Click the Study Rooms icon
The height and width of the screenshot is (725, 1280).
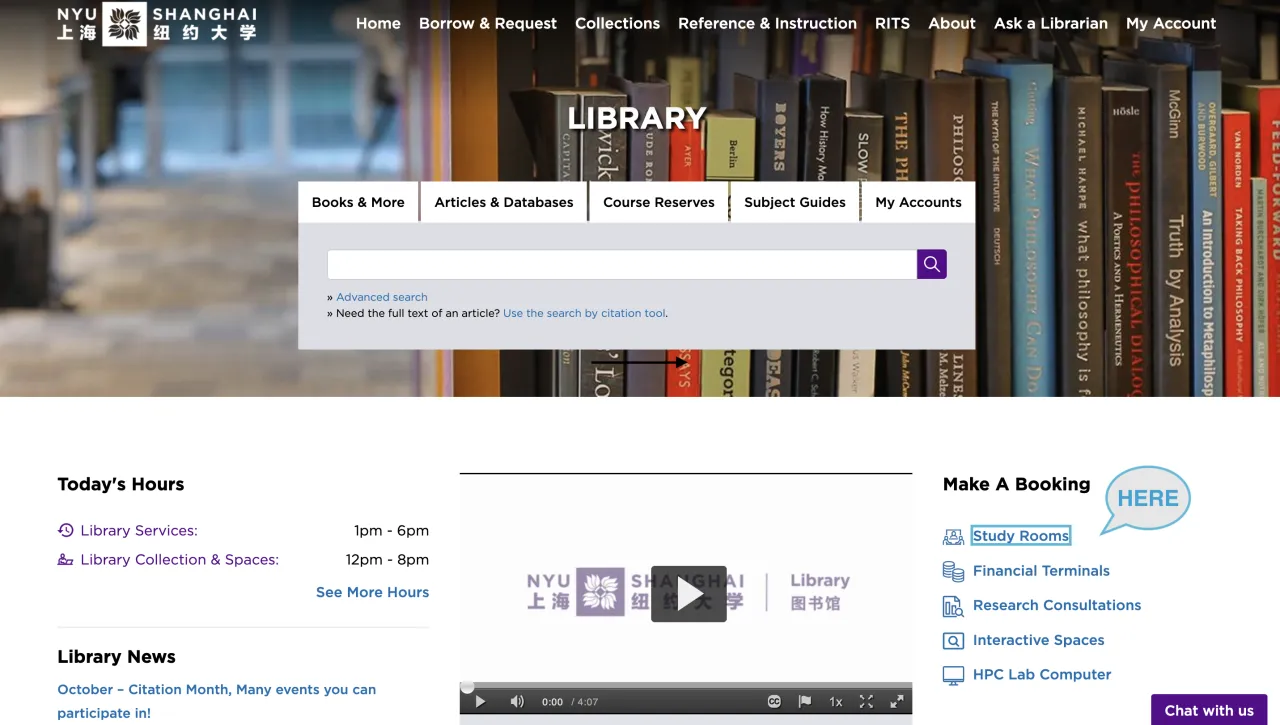click(953, 537)
